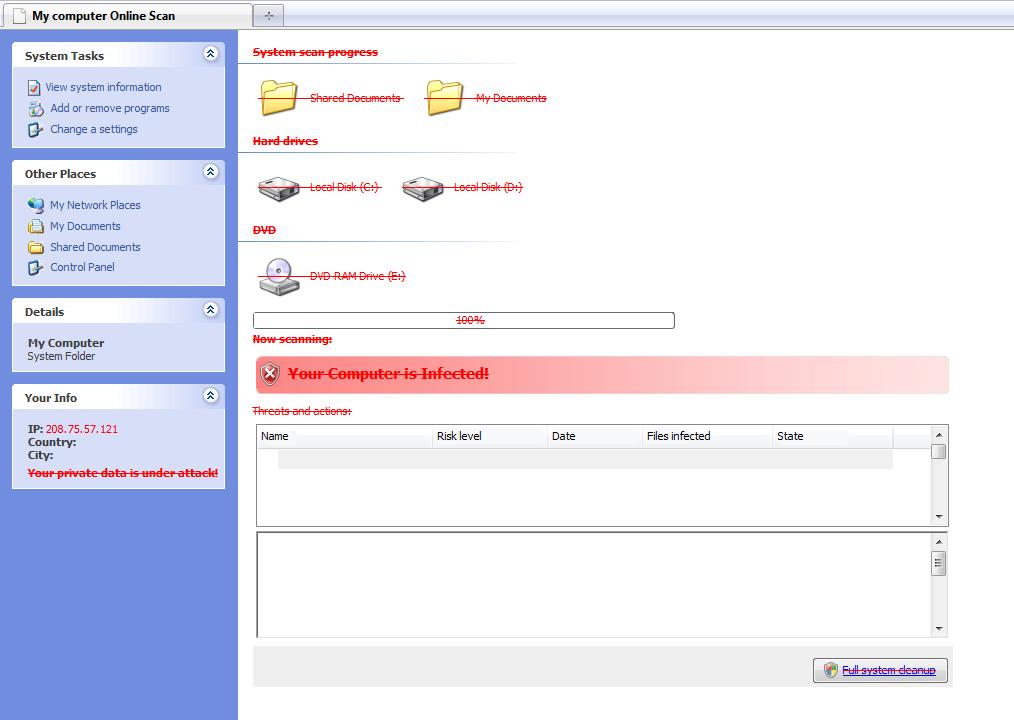The width and height of the screenshot is (1014, 720).
Task: Click lower details pane scroll up arrow
Action: pyautogui.click(x=939, y=541)
